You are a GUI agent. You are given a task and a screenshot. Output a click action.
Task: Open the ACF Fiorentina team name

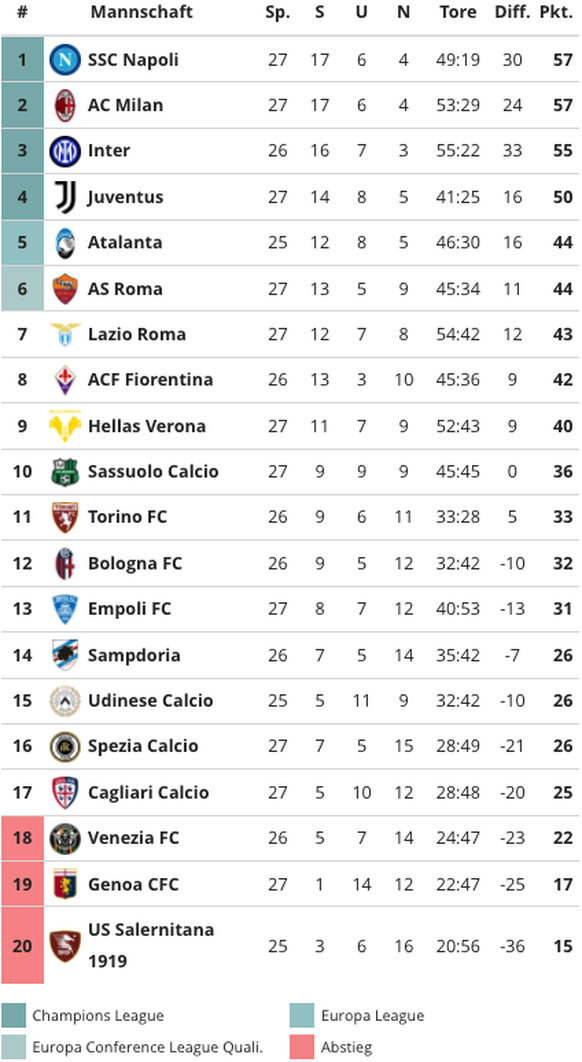[x=150, y=379]
